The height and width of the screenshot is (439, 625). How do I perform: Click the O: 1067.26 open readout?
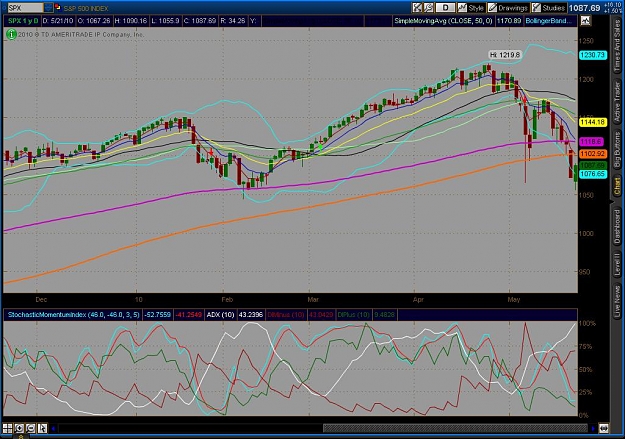(94, 21)
